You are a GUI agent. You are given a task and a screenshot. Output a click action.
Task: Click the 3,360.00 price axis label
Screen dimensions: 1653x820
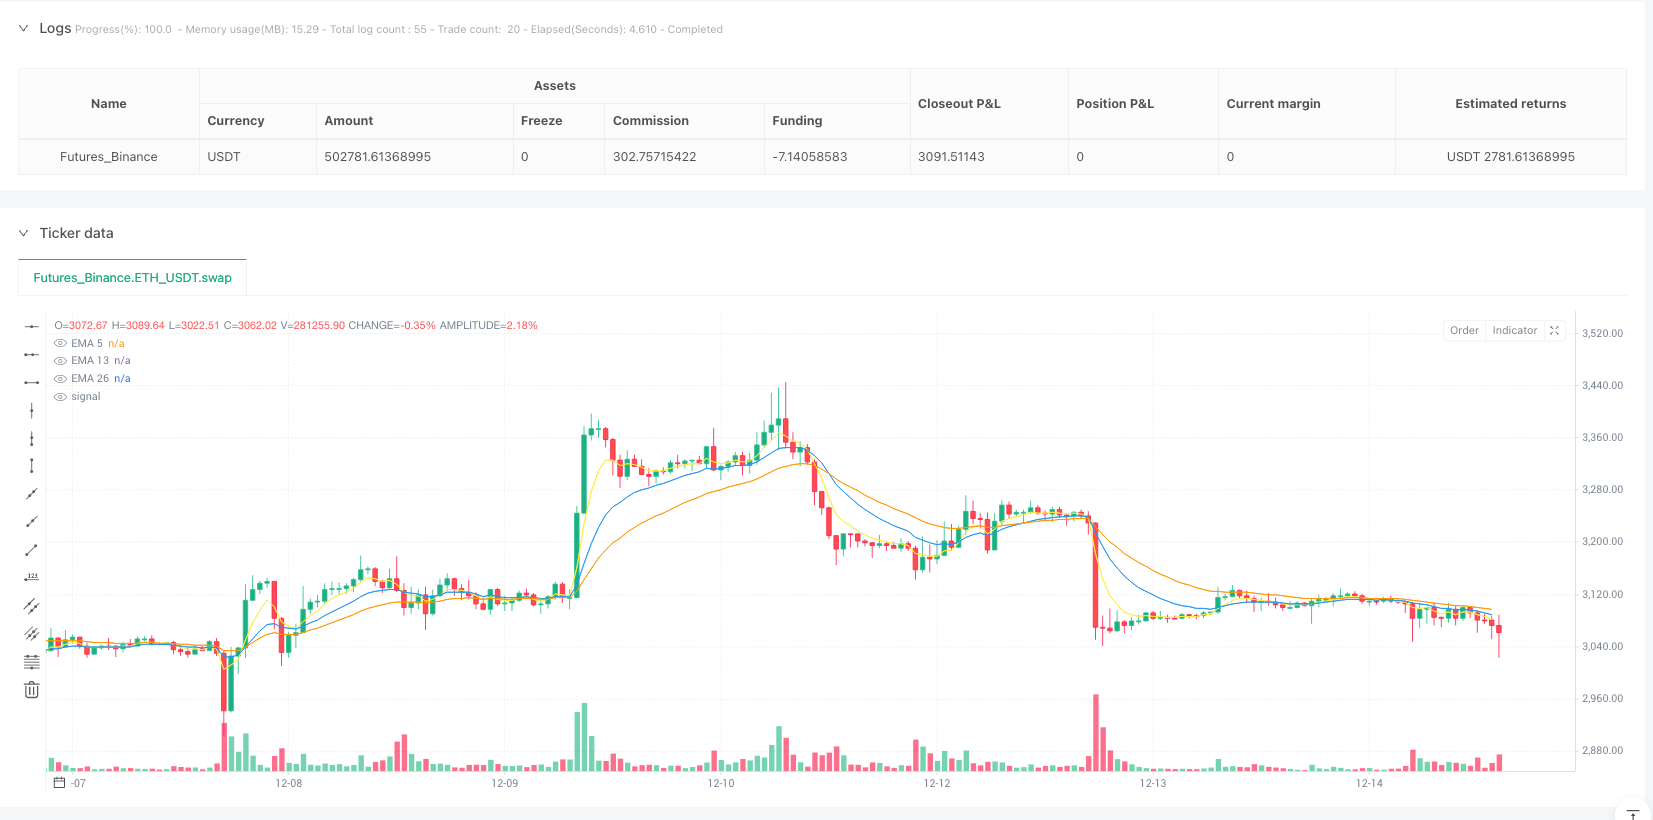[x=1602, y=438]
